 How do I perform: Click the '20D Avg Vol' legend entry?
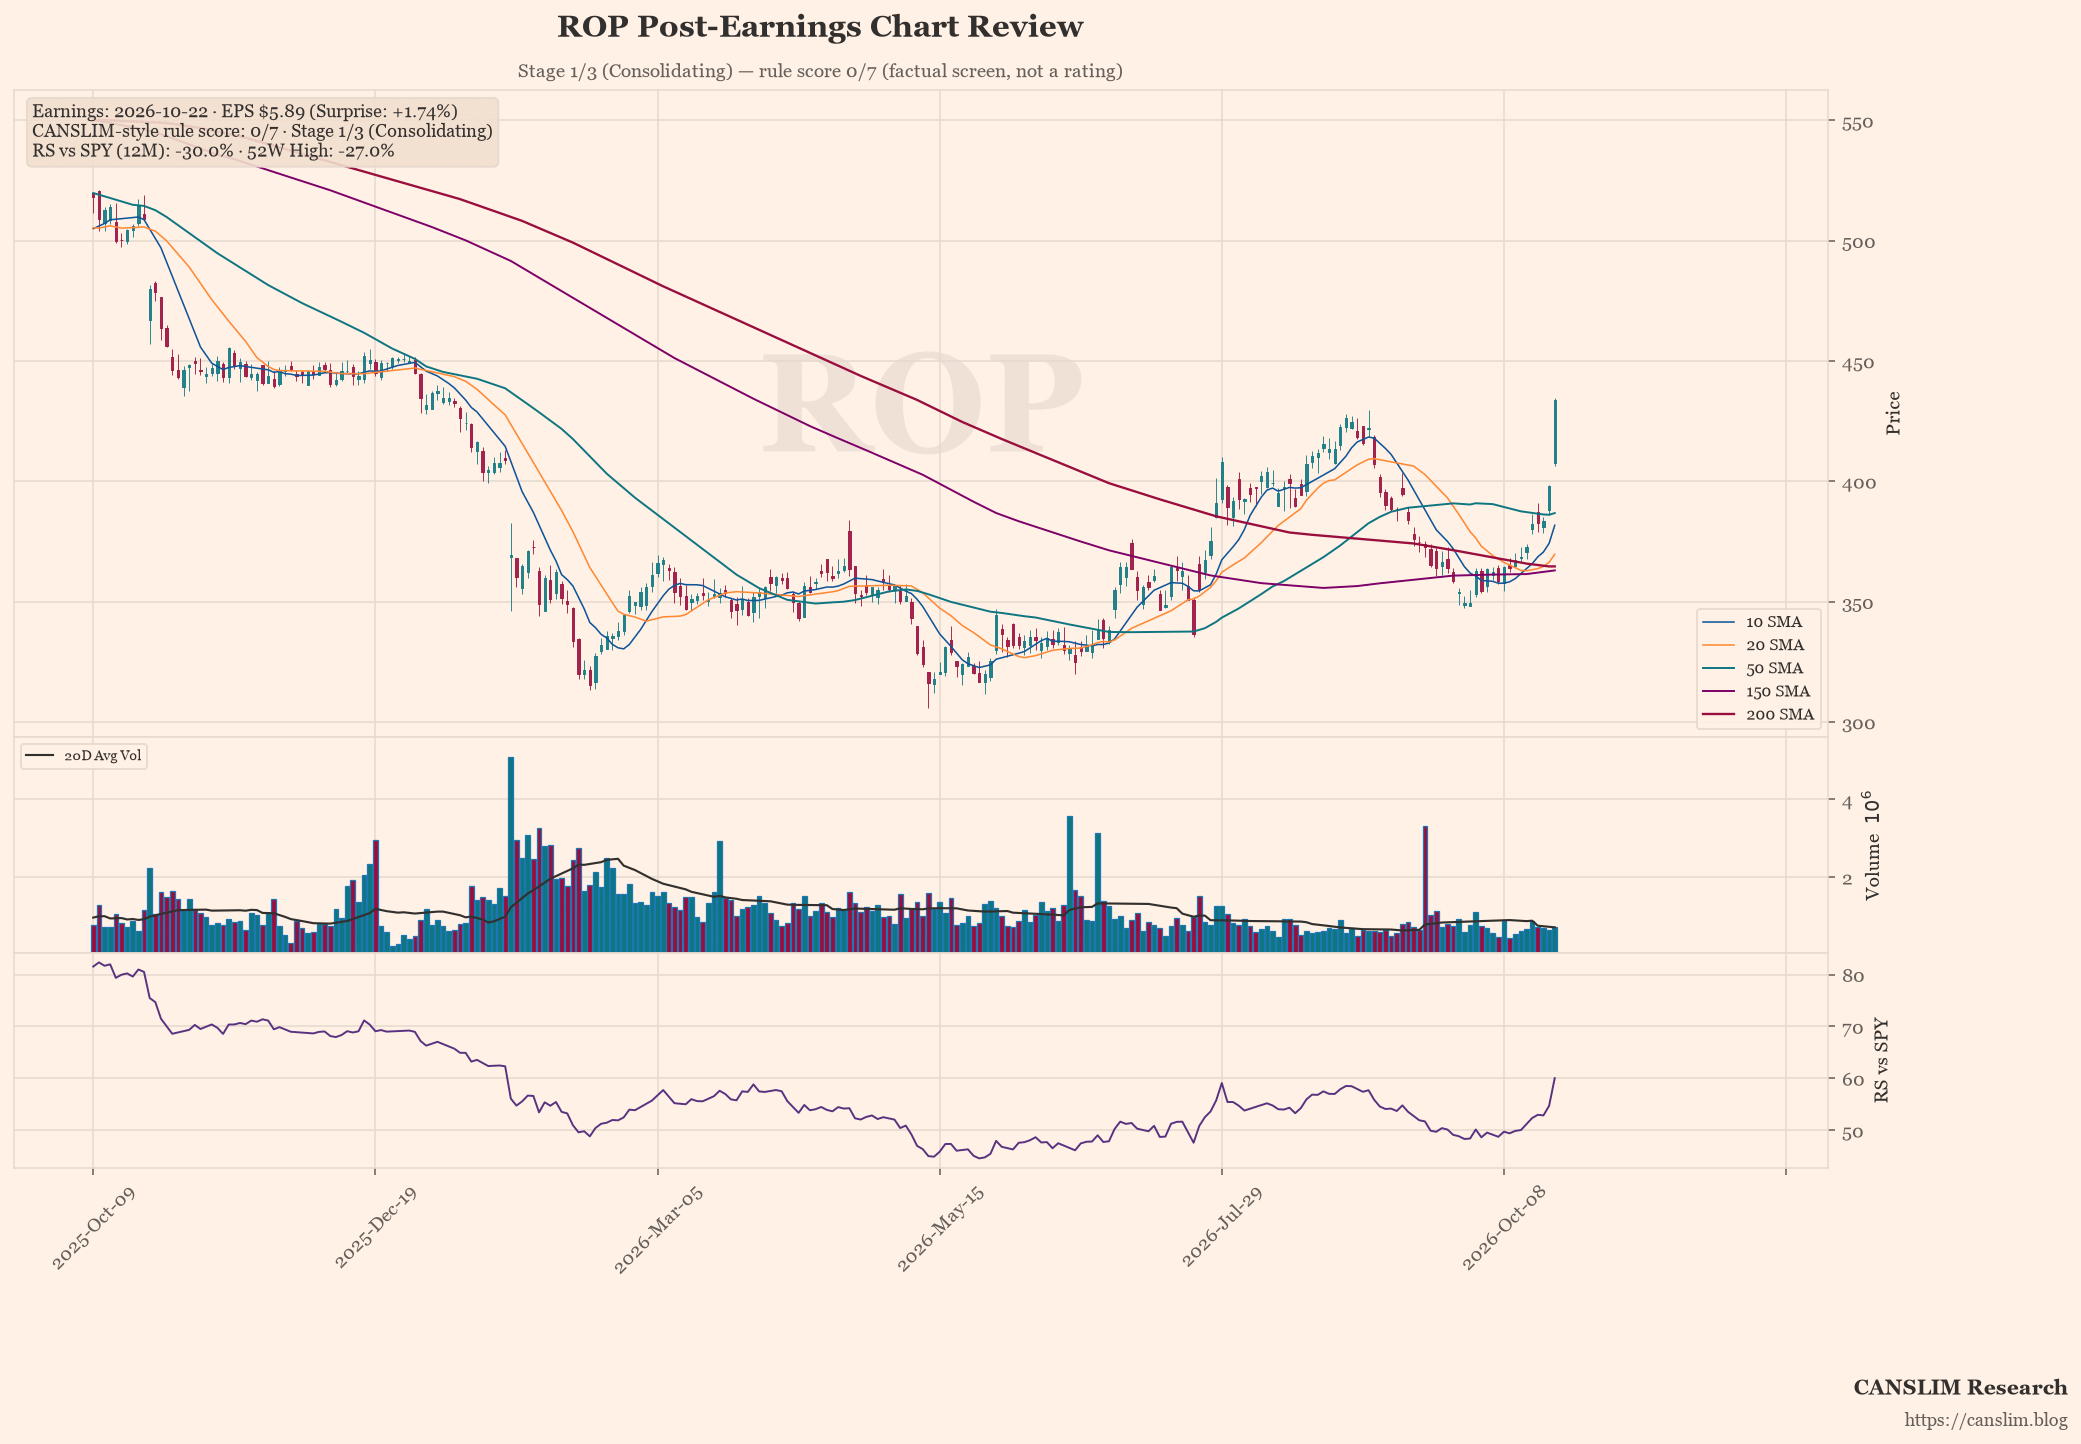(84, 756)
